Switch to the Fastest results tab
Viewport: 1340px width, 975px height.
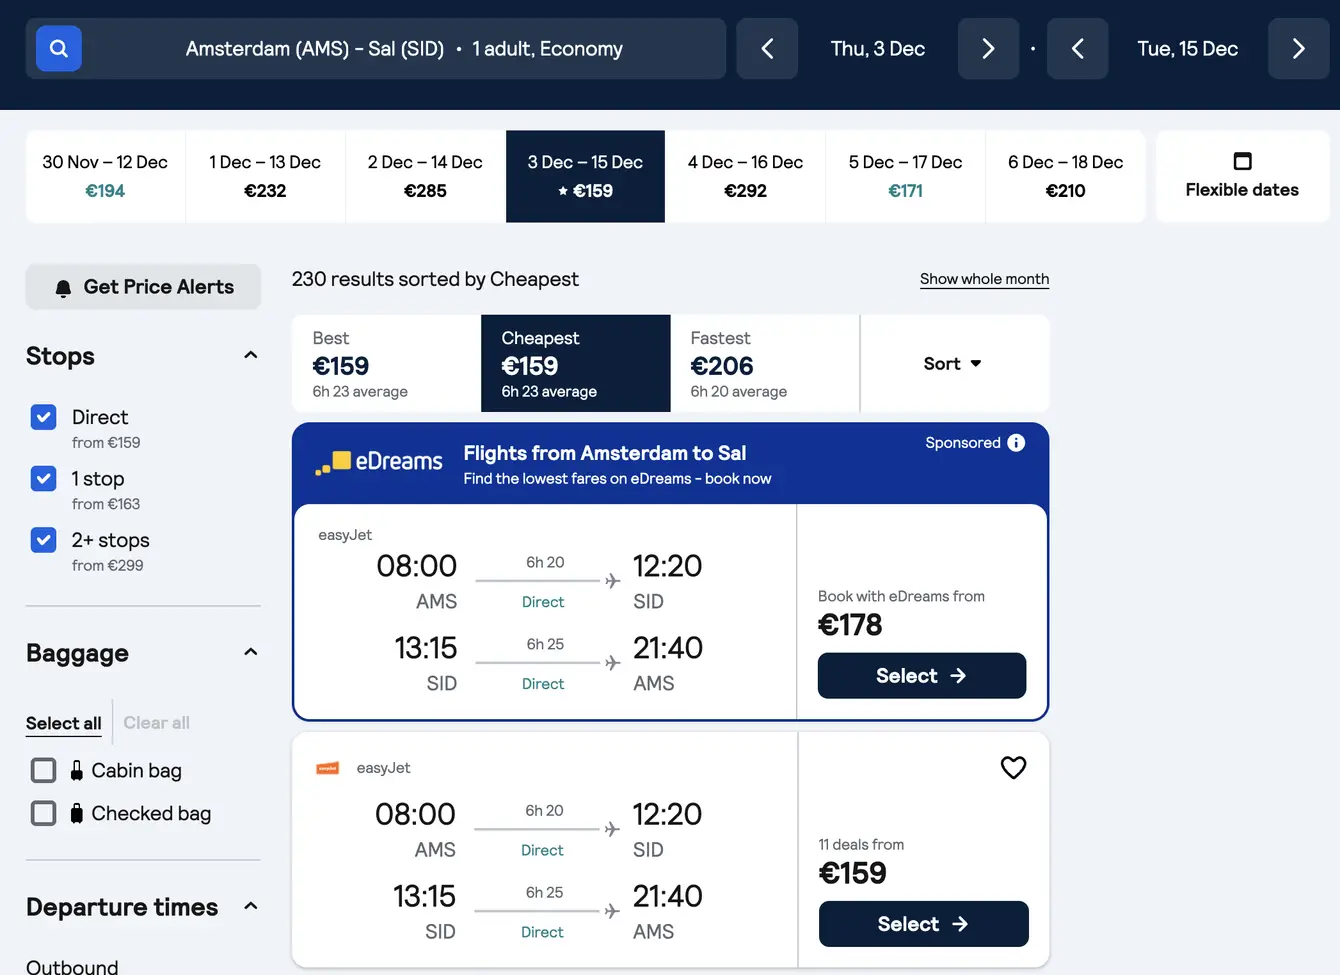click(765, 363)
